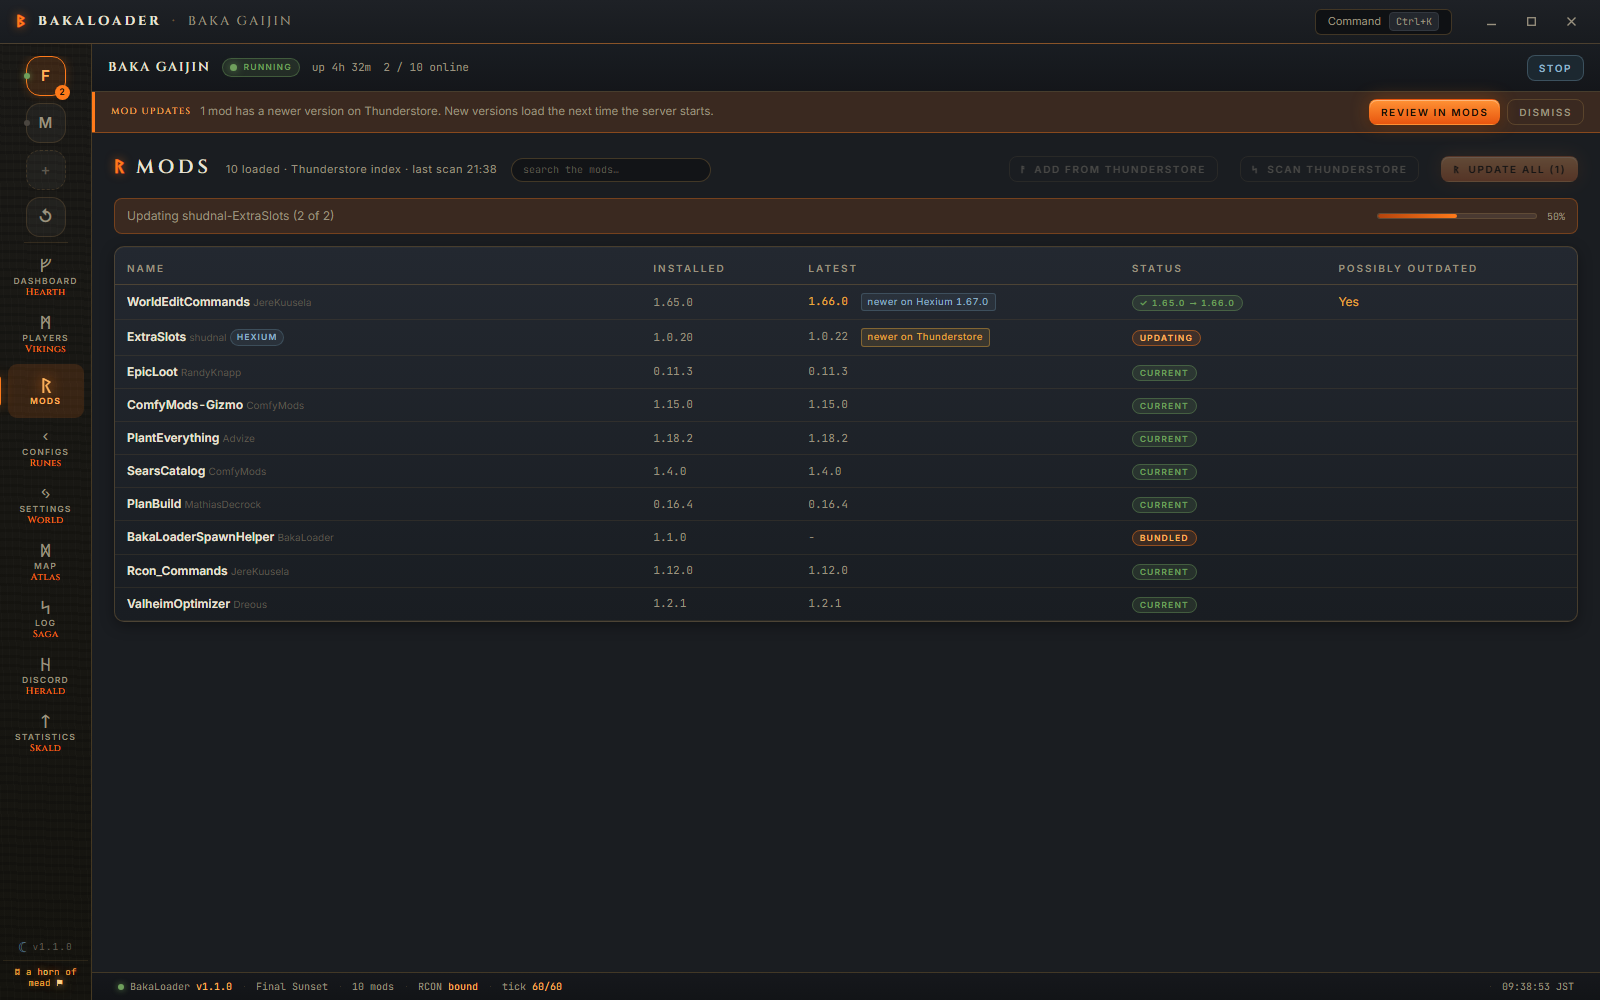Click the Possibly Outdated 'Yes' value
Viewport: 1600px width, 1000px height.
click(x=1348, y=302)
